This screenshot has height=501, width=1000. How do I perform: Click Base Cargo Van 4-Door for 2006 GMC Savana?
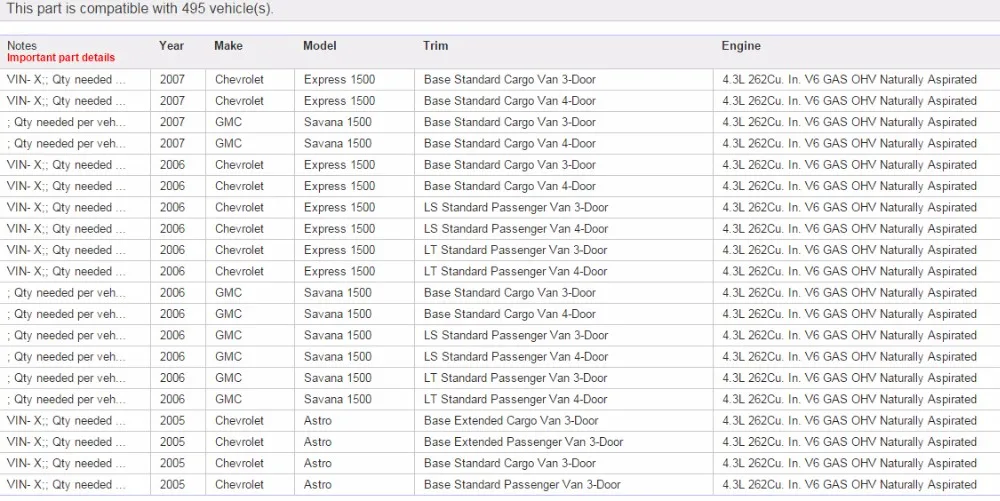510,314
